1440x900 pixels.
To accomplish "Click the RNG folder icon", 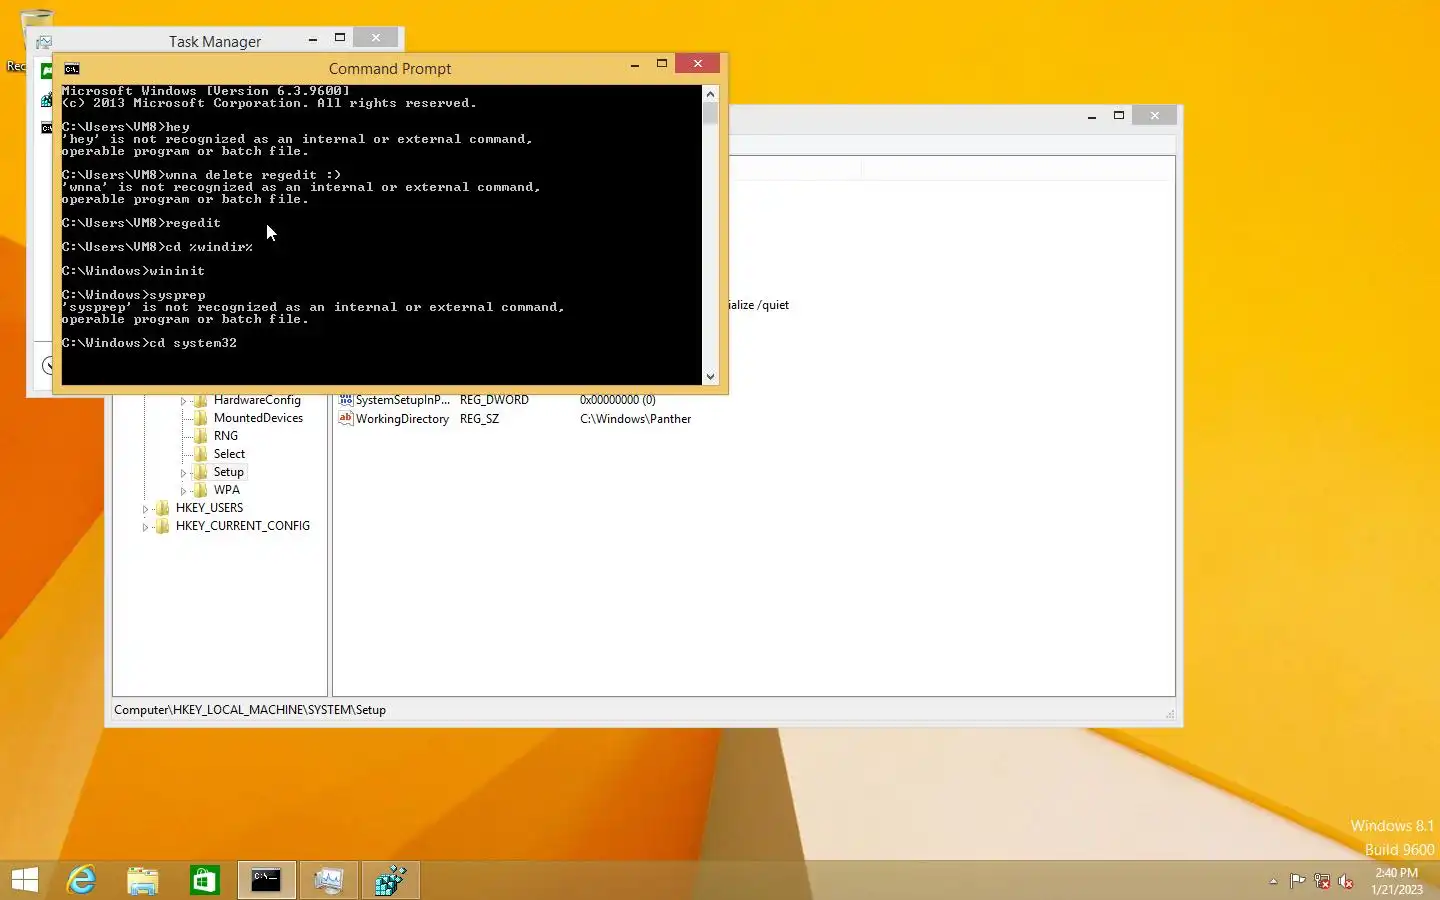I will click(200, 436).
